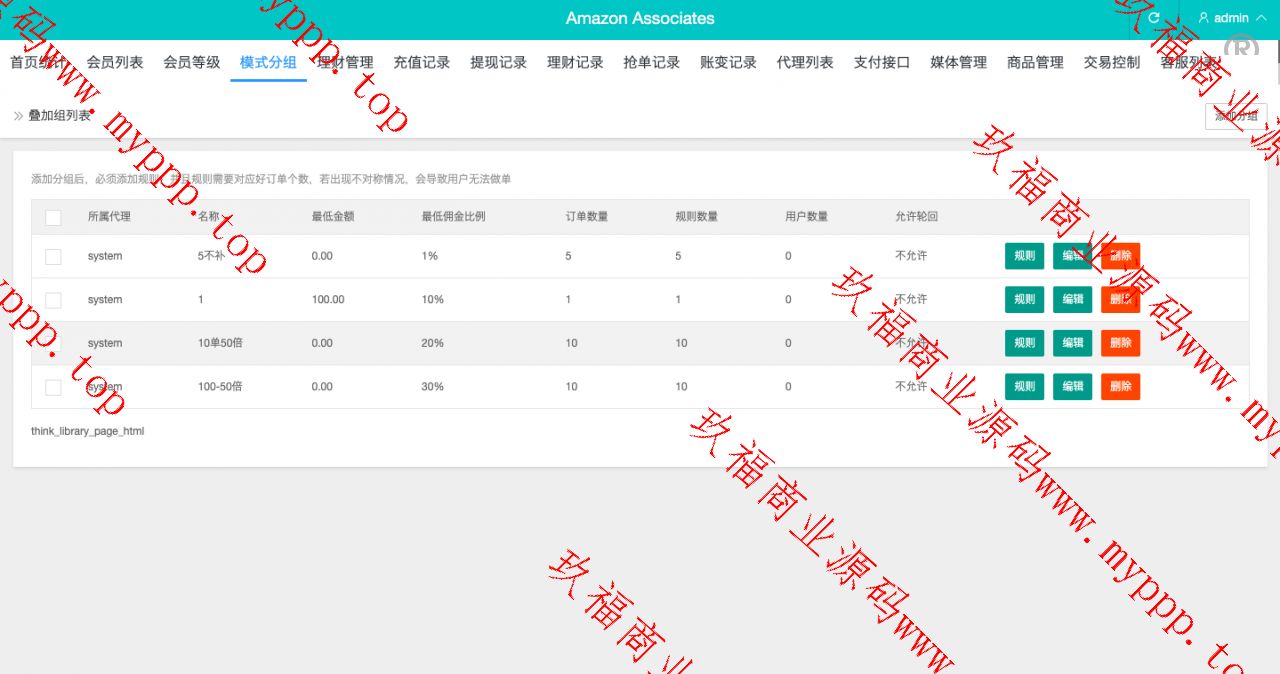Toggle the select-all checkbox in table header

coord(53,217)
